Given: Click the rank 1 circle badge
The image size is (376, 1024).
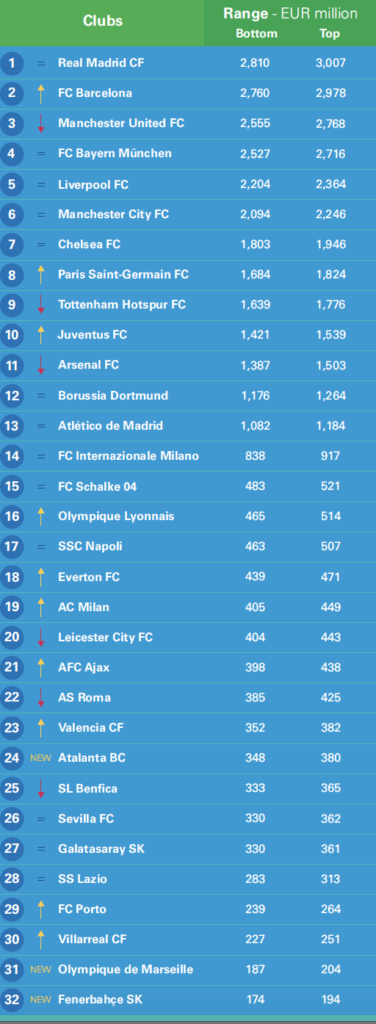Looking at the screenshot, I should pyautogui.click(x=12, y=63).
